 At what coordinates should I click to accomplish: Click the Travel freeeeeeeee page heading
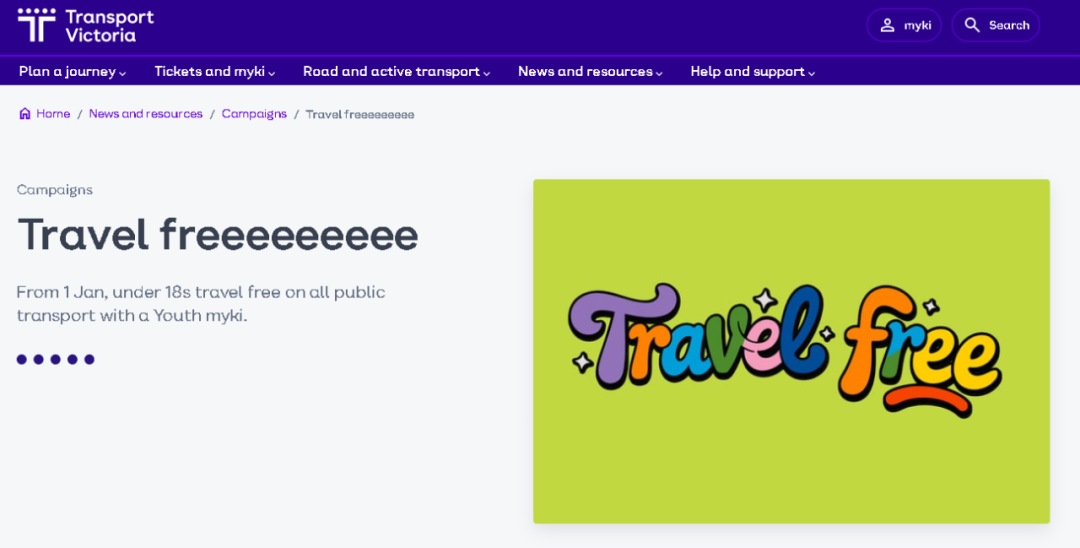pyautogui.click(x=218, y=235)
